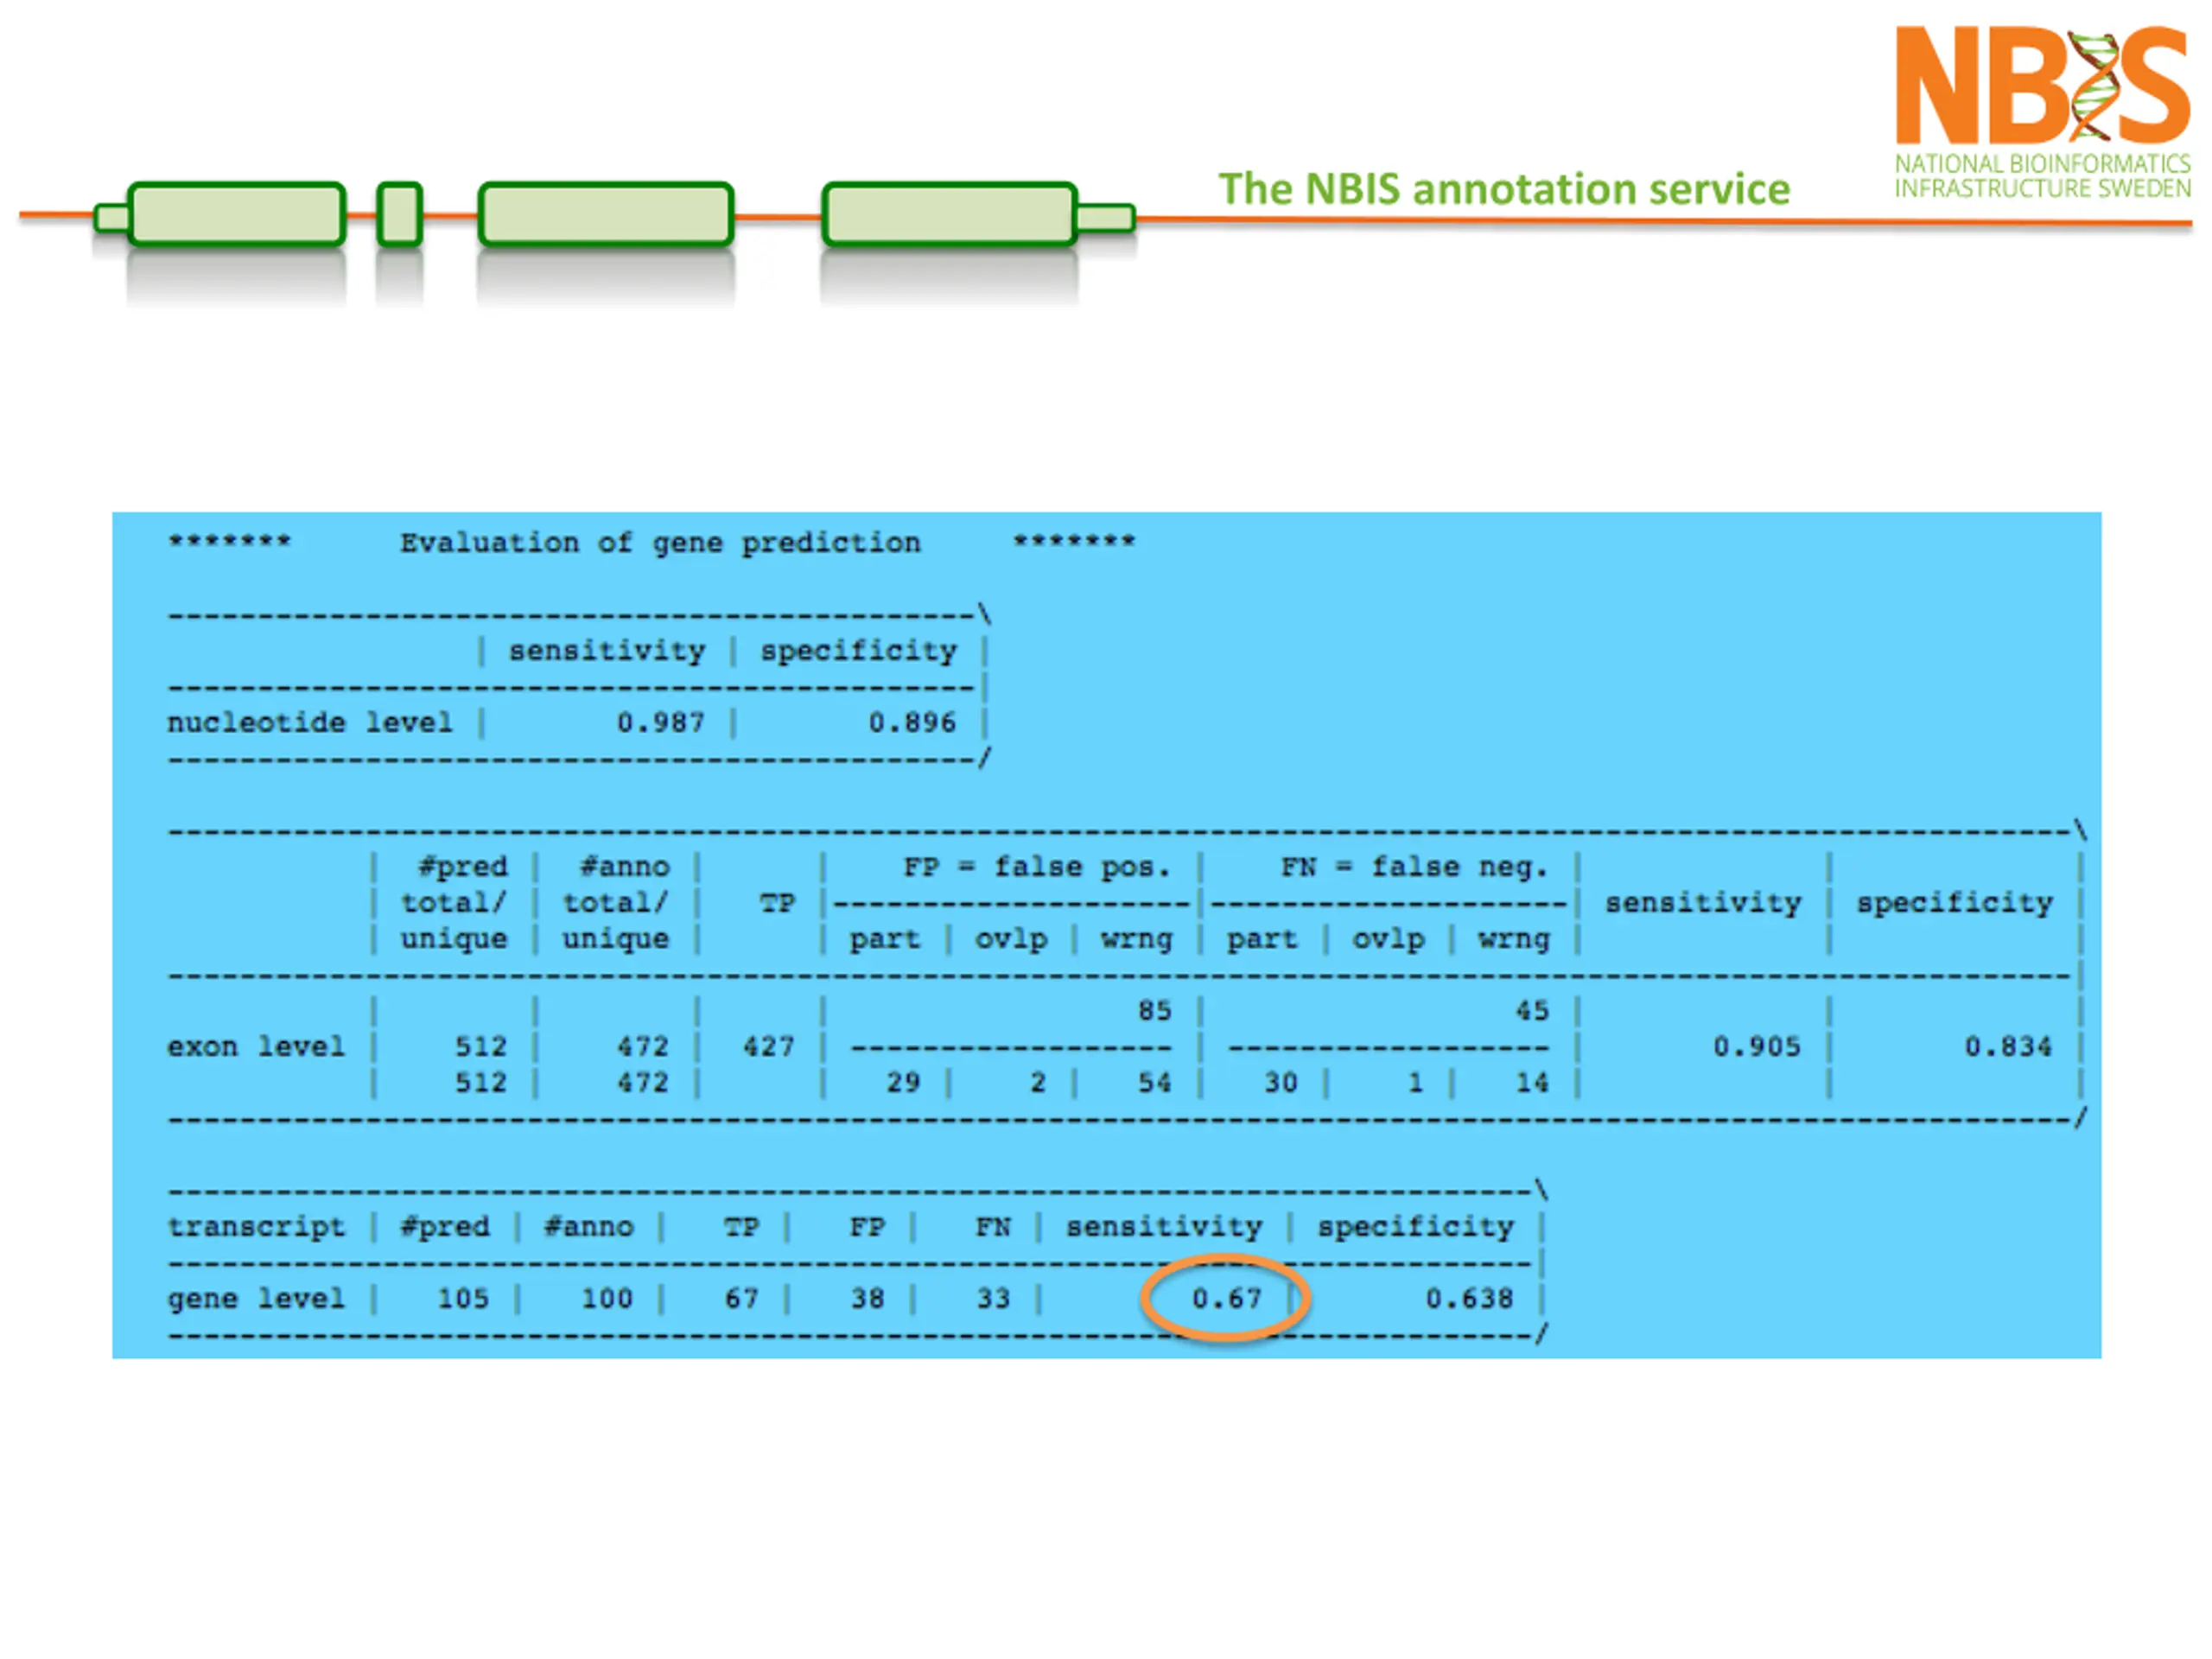Click gene level specificity value 0.638

1469,1299
